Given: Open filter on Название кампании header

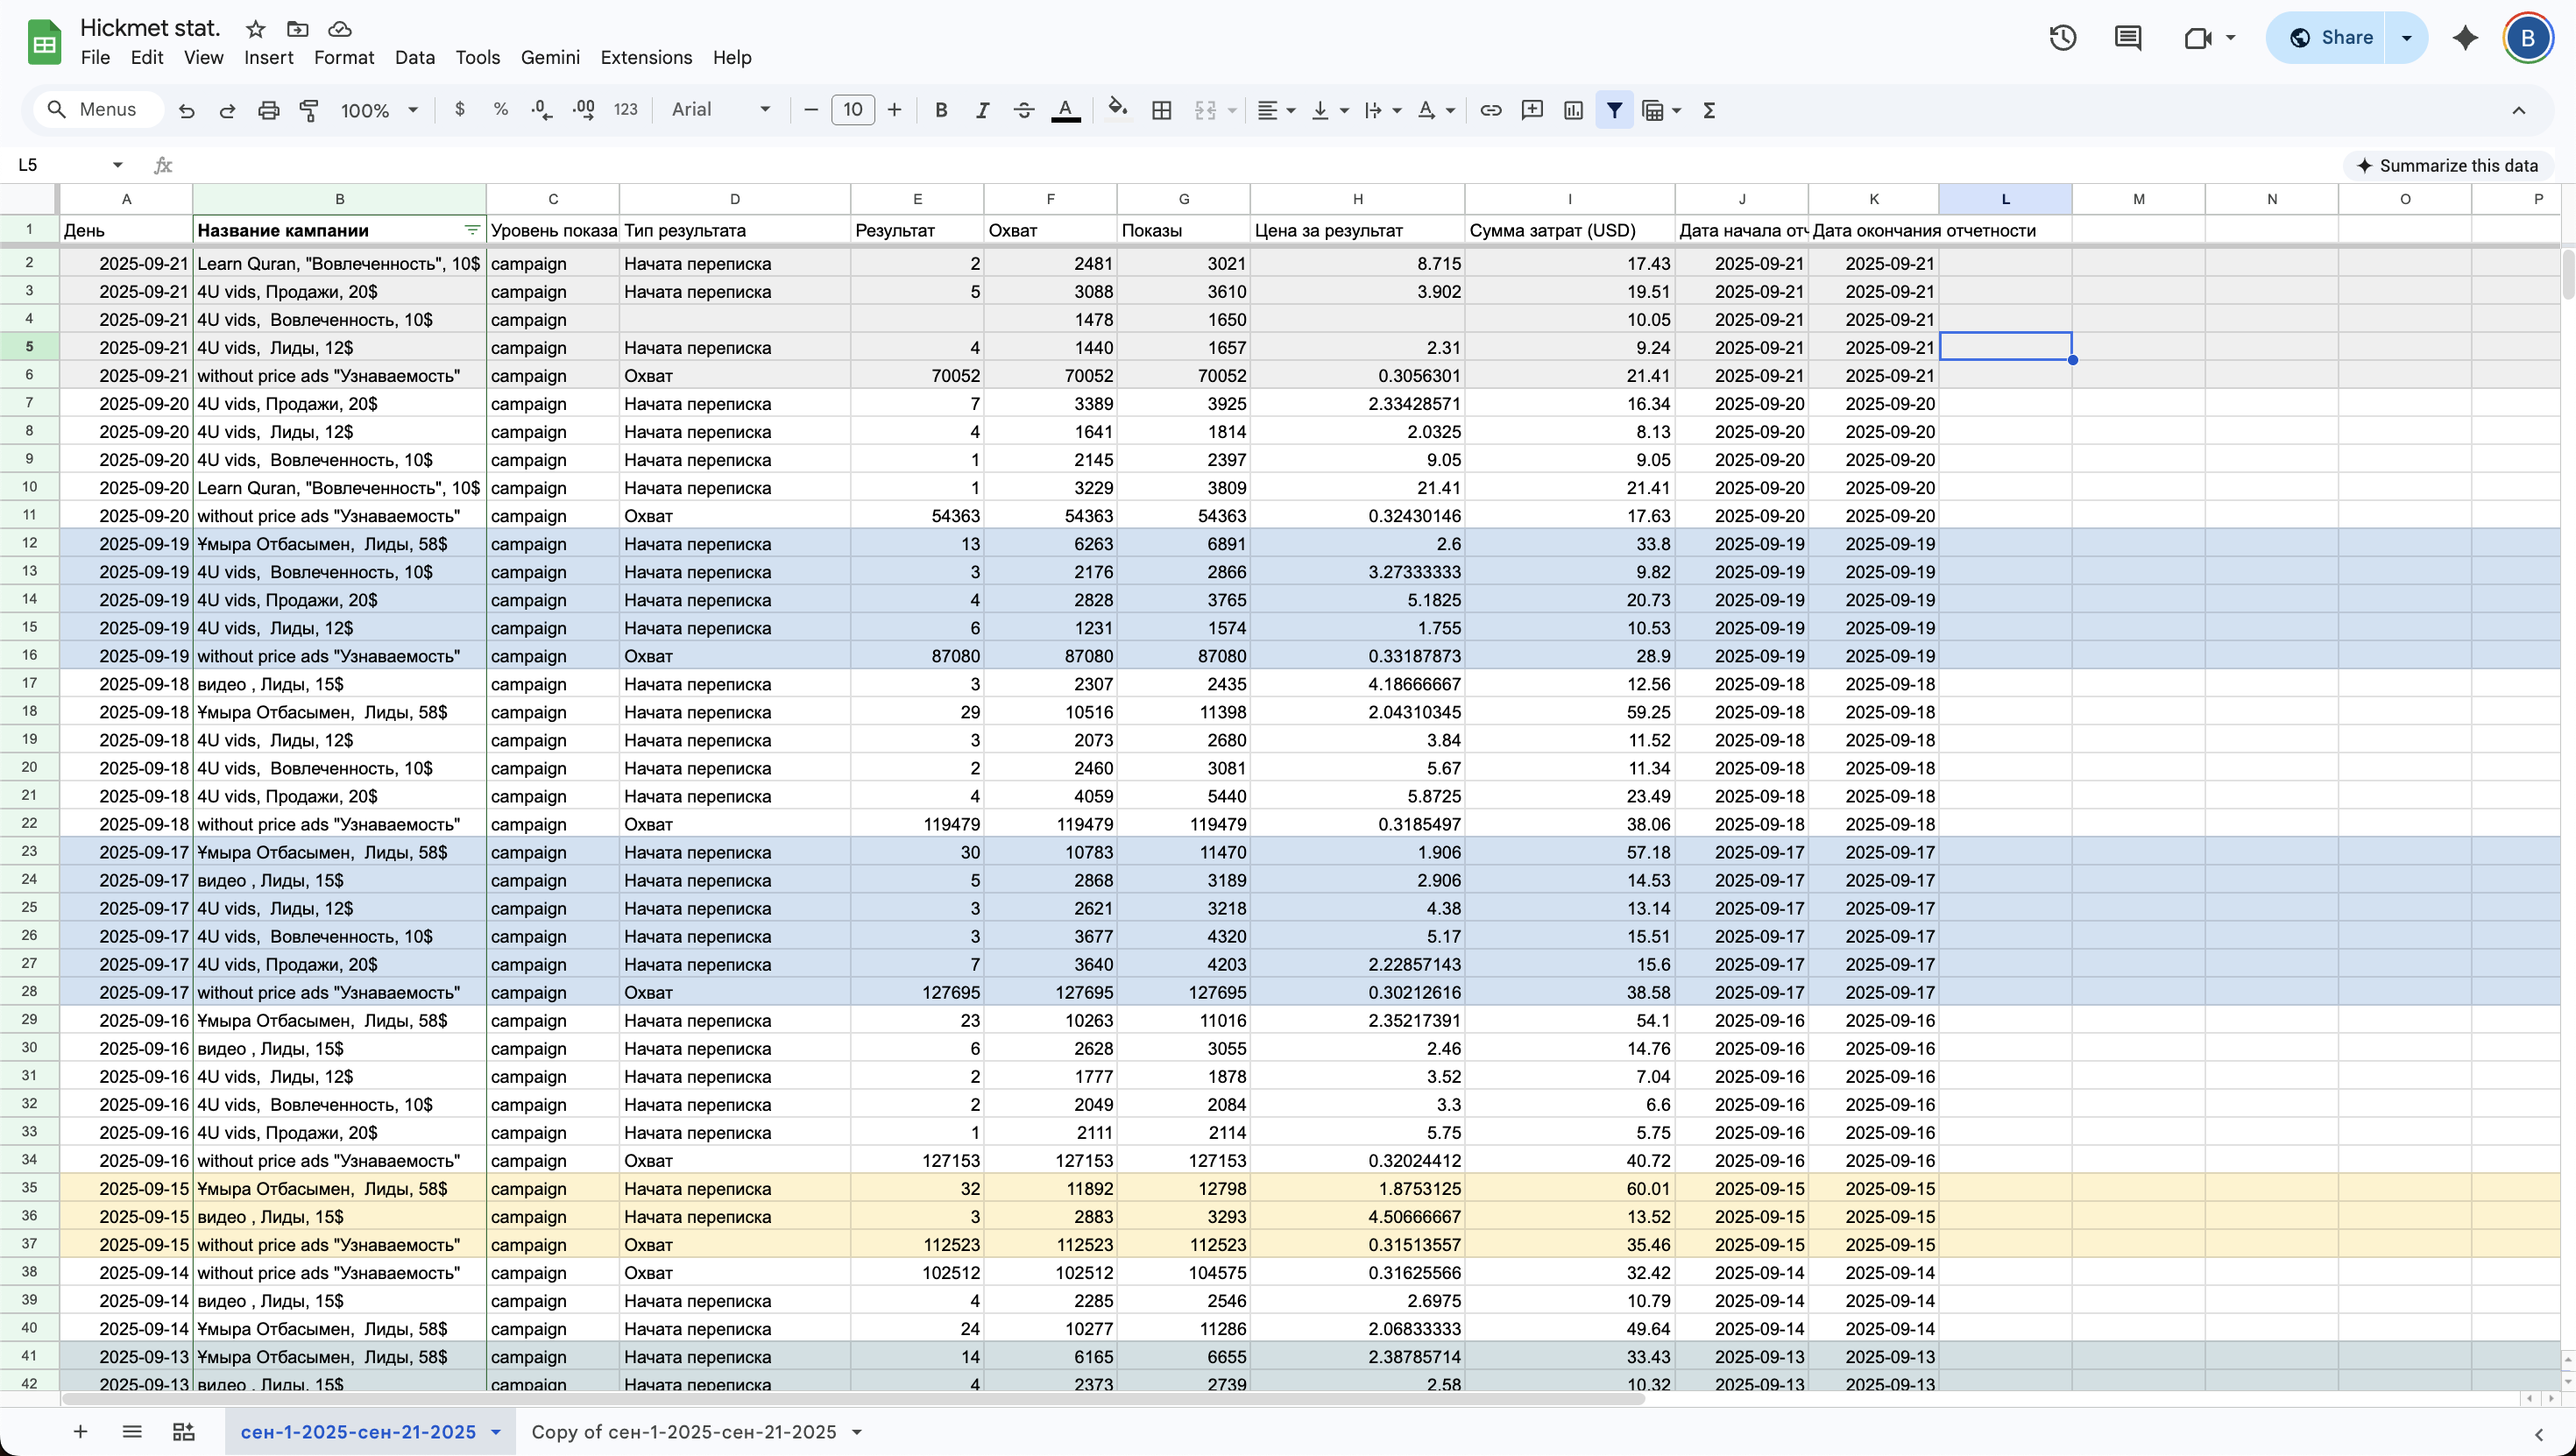Looking at the screenshot, I should (472, 230).
